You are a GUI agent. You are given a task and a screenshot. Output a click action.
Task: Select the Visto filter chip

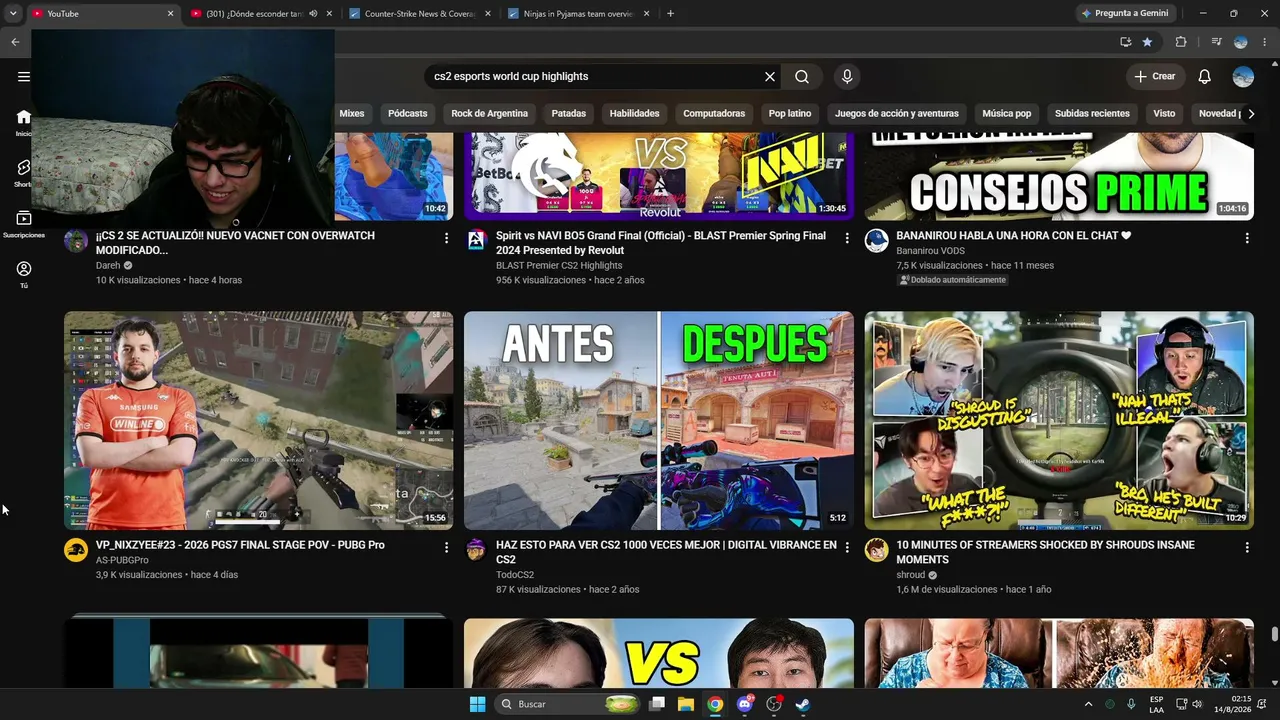click(1164, 114)
